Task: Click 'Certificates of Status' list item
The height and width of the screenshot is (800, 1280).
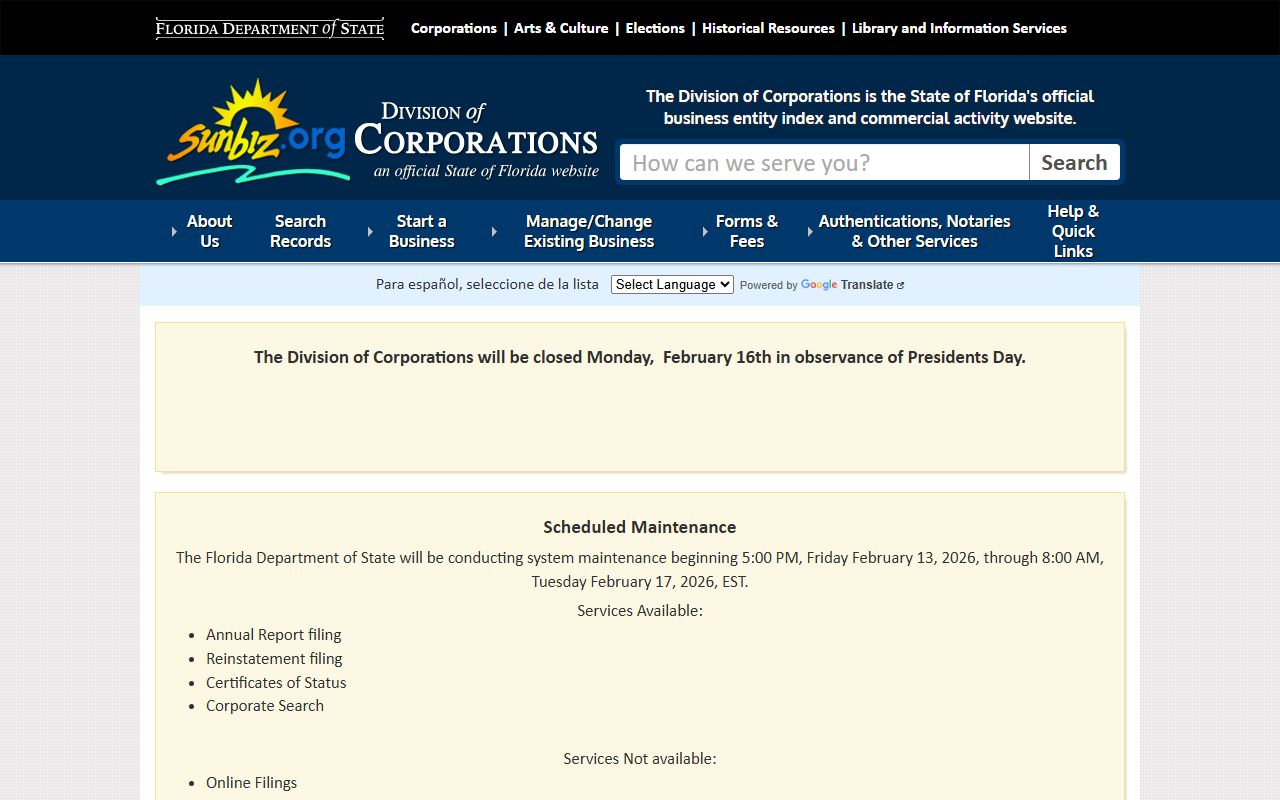Action: (x=276, y=683)
